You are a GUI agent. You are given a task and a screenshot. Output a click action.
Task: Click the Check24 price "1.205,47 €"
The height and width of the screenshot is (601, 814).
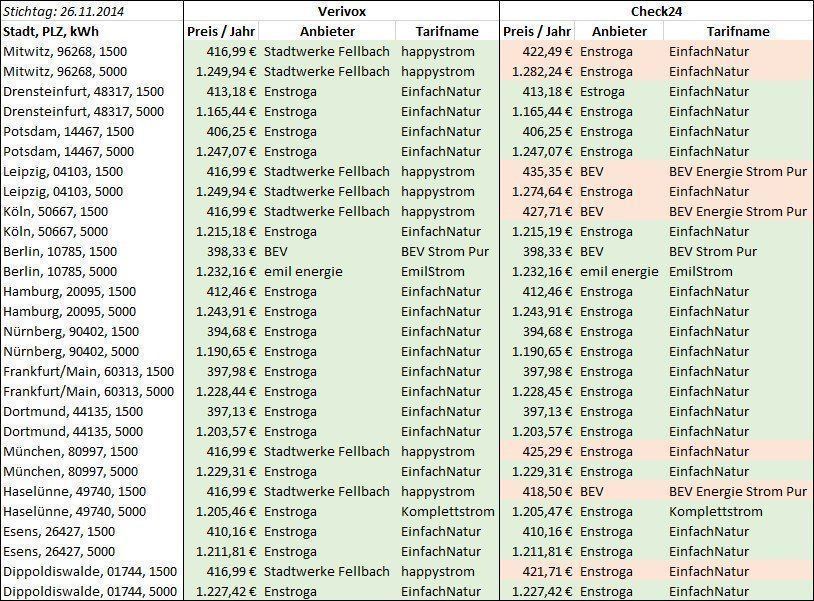(x=542, y=511)
